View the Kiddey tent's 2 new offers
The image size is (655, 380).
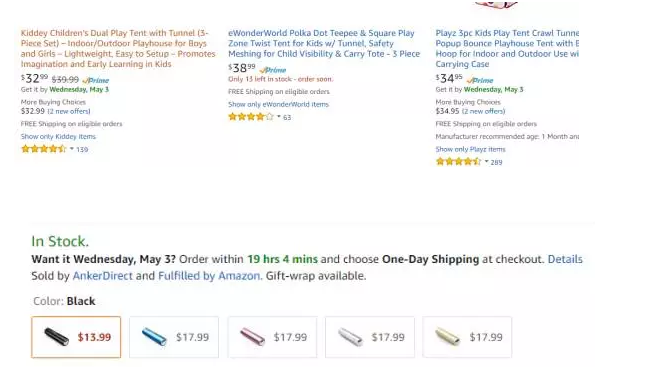(69, 111)
